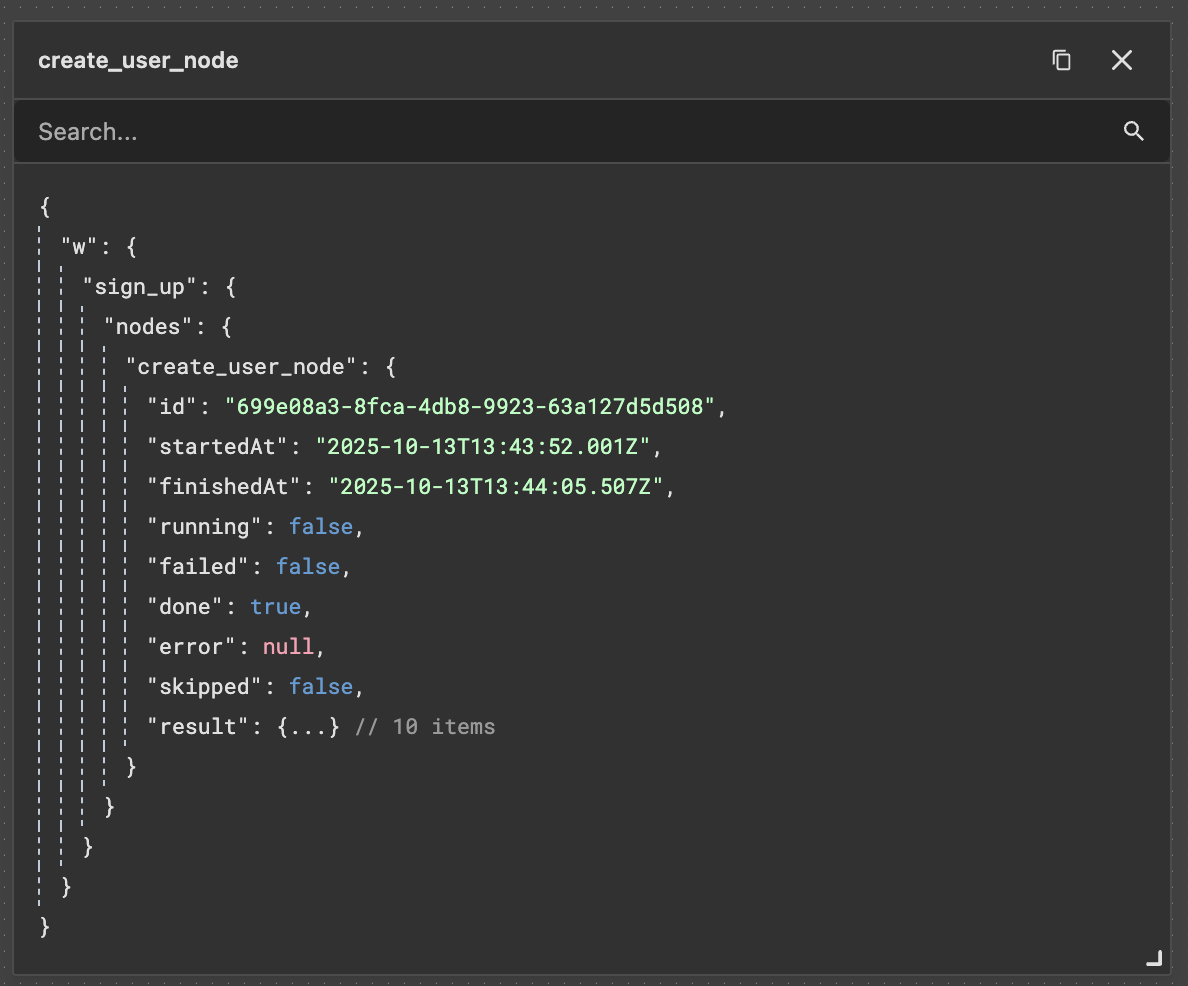Close the create_user_node panel
The width and height of the screenshot is (1188, 986).
(x=1121, y=60)
